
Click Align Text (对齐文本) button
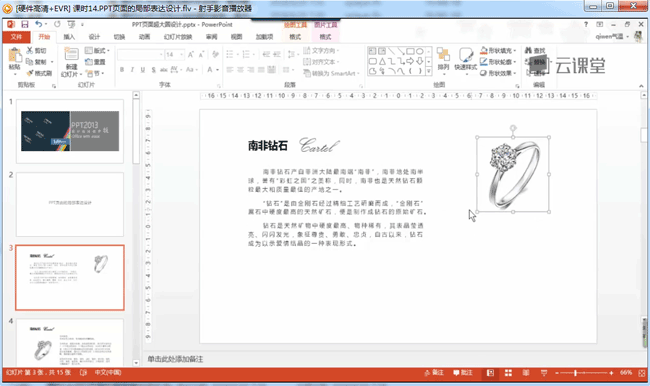tap(321, 62)
